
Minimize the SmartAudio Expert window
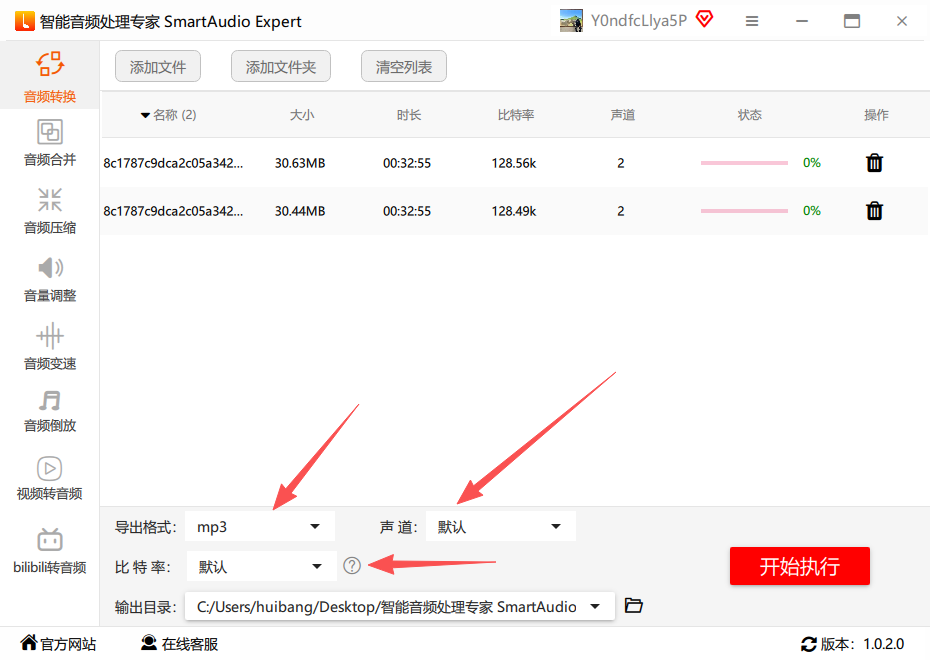802,21
